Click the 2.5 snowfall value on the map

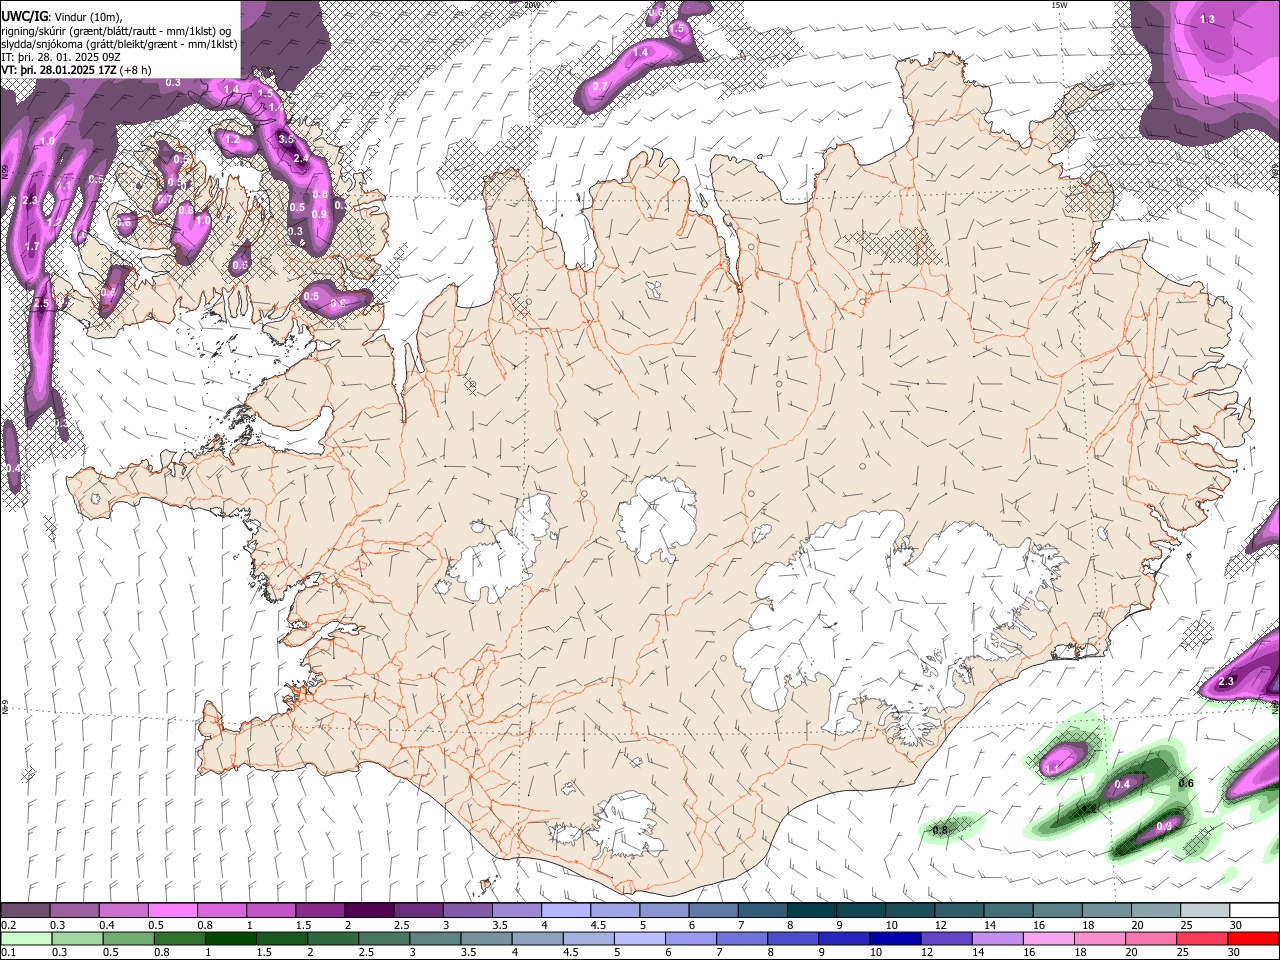[40, 303]
